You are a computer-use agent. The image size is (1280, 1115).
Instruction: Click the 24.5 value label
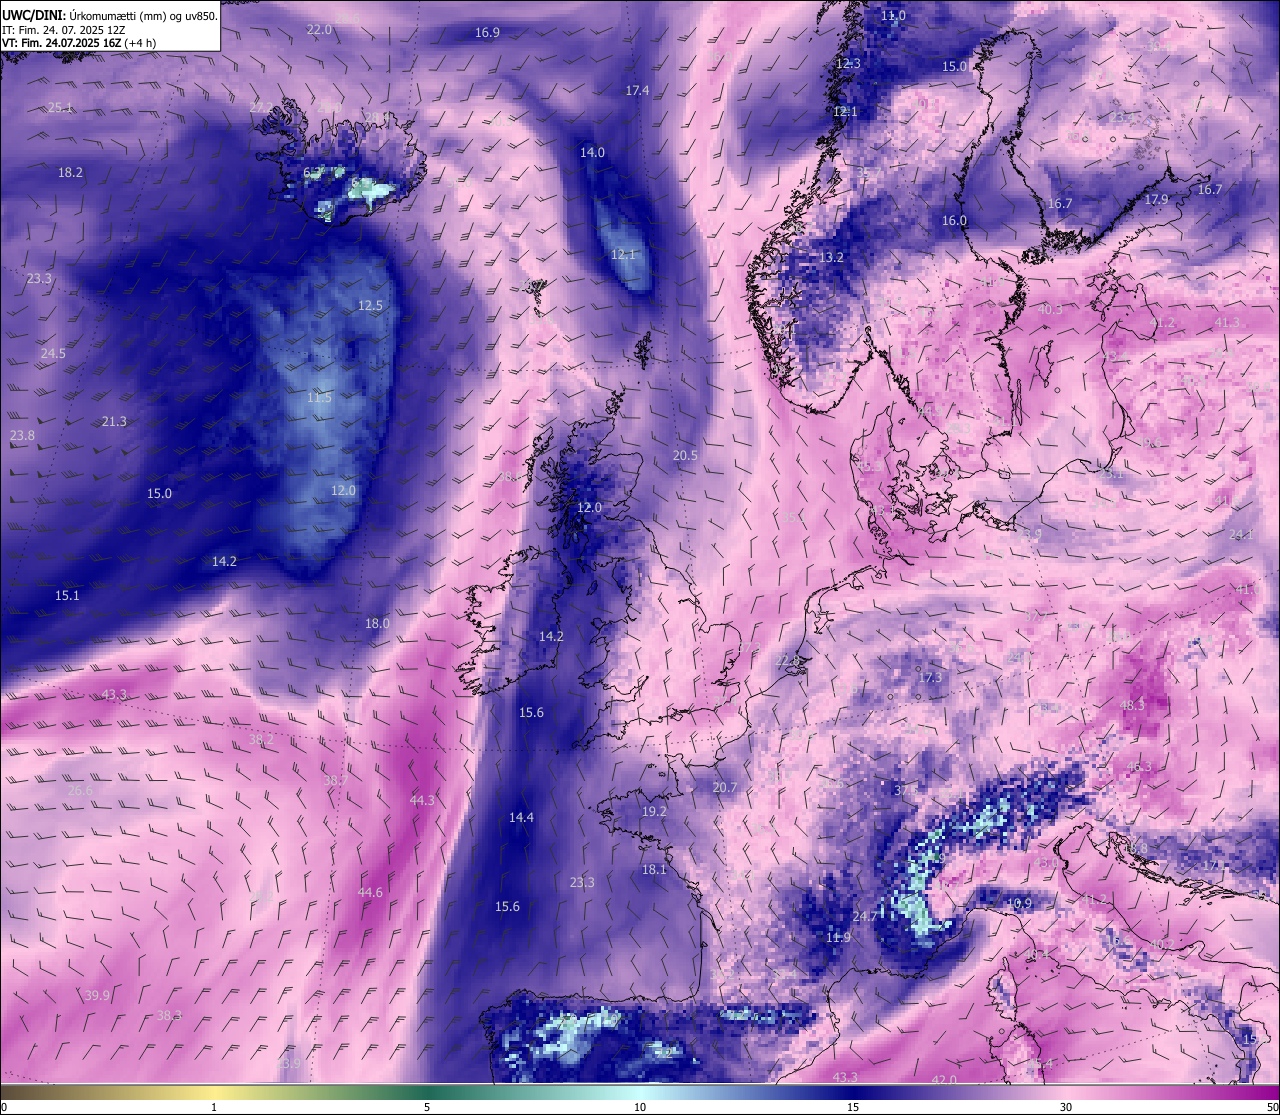click(53, 354)
